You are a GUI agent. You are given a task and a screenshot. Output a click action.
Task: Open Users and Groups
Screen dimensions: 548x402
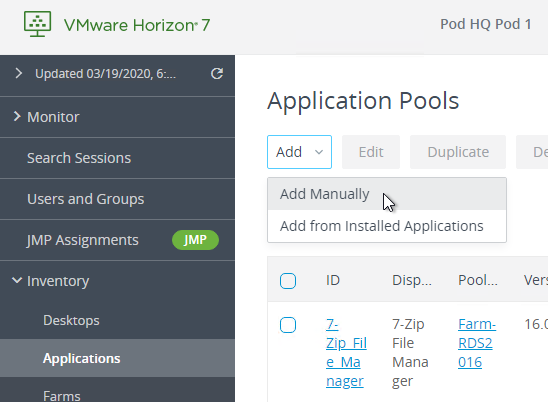(x=86, y=199)
